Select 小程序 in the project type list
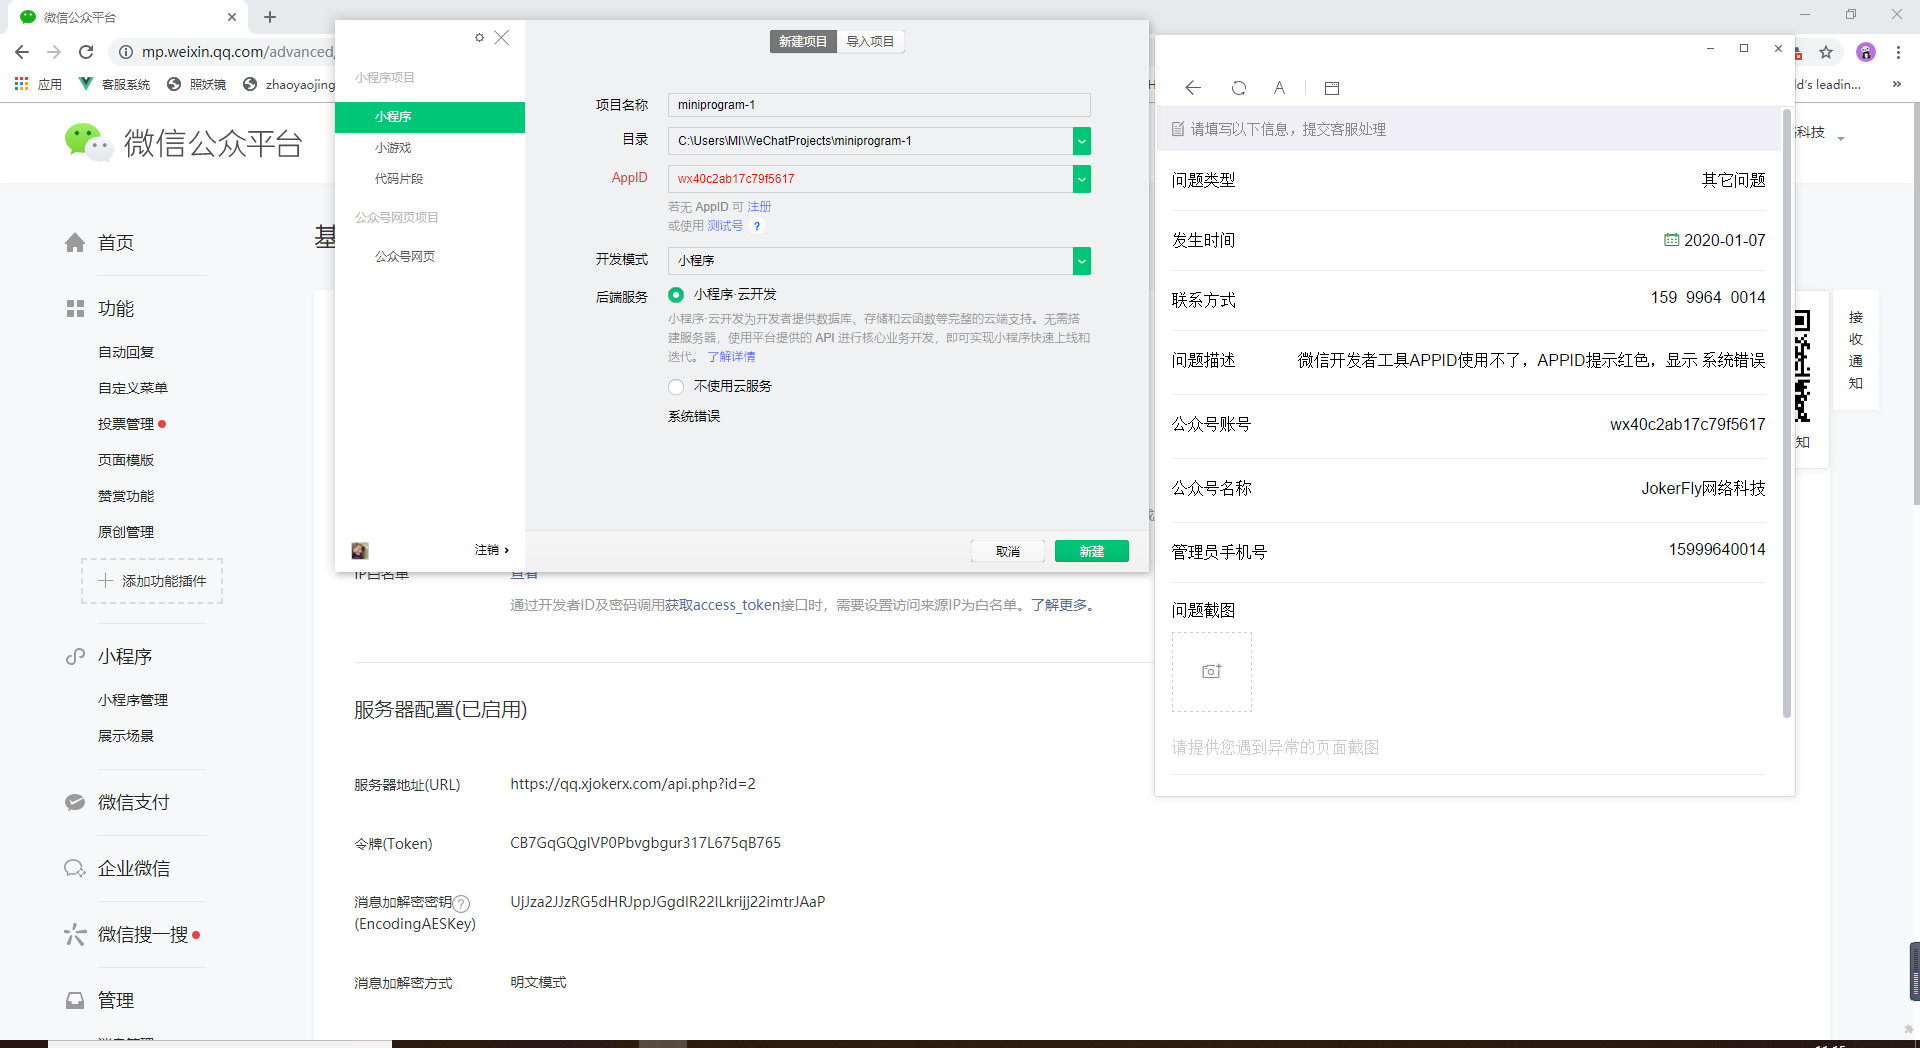Screen dimensions: 1920x1048 (430, 117)
